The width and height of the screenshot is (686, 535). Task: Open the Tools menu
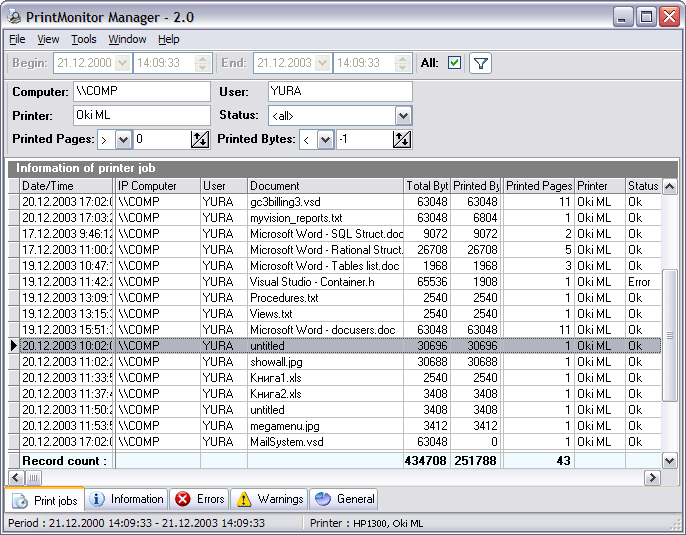pyautogui.click(x=84, y=39)
